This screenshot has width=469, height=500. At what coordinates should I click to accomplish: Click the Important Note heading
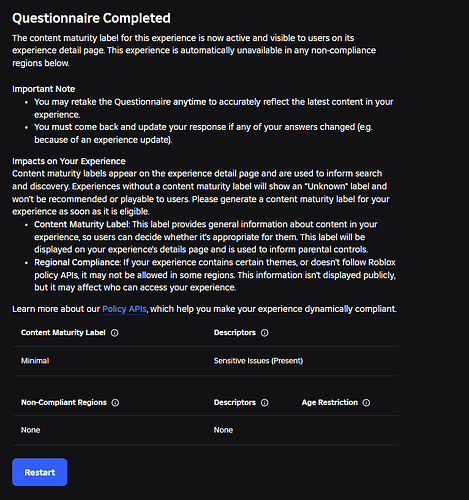point(44,89)
